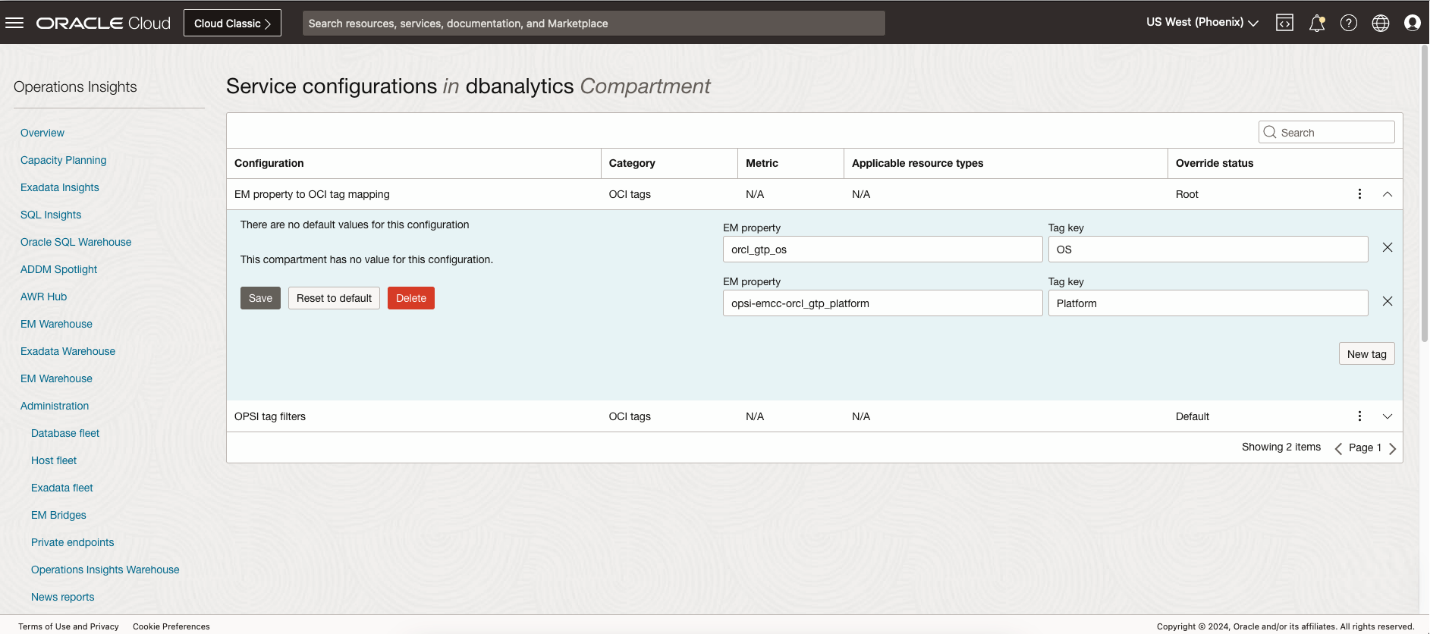
Task: Open Overview in the sidebar
Action: (x=42, y=133)
